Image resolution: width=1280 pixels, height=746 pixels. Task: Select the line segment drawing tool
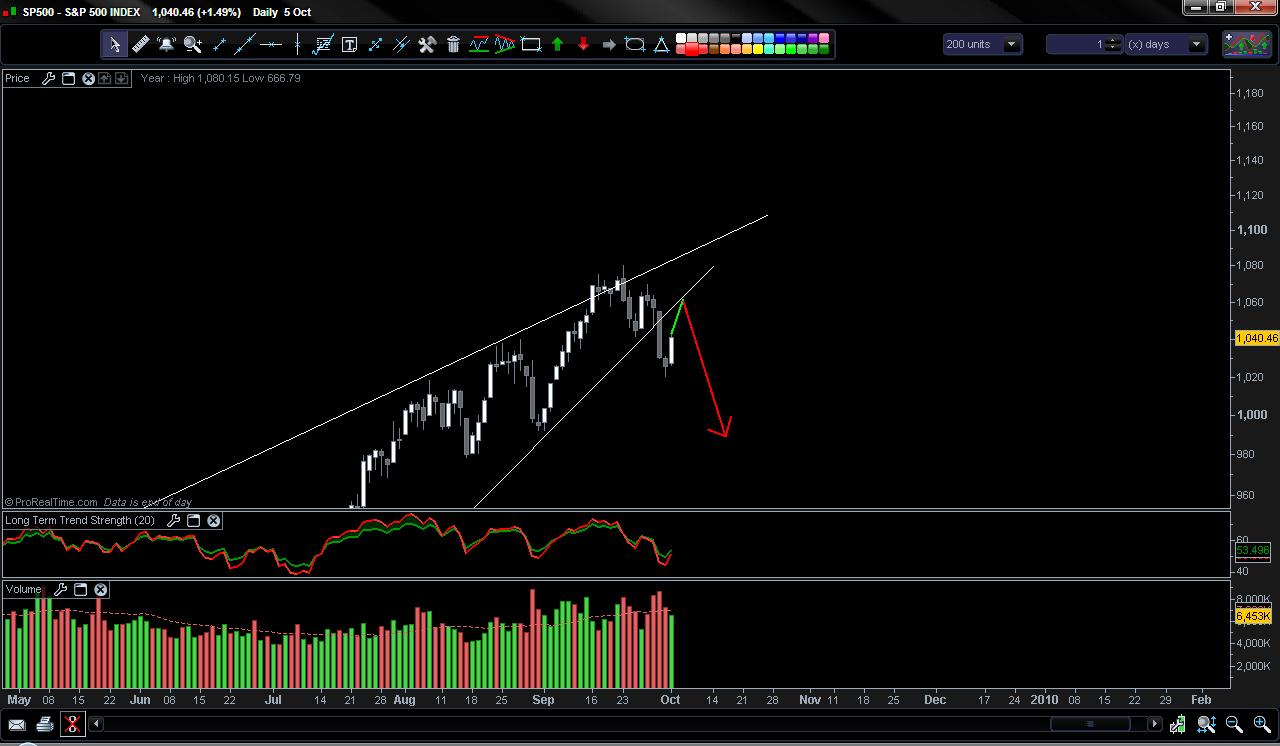coord(220,44)
